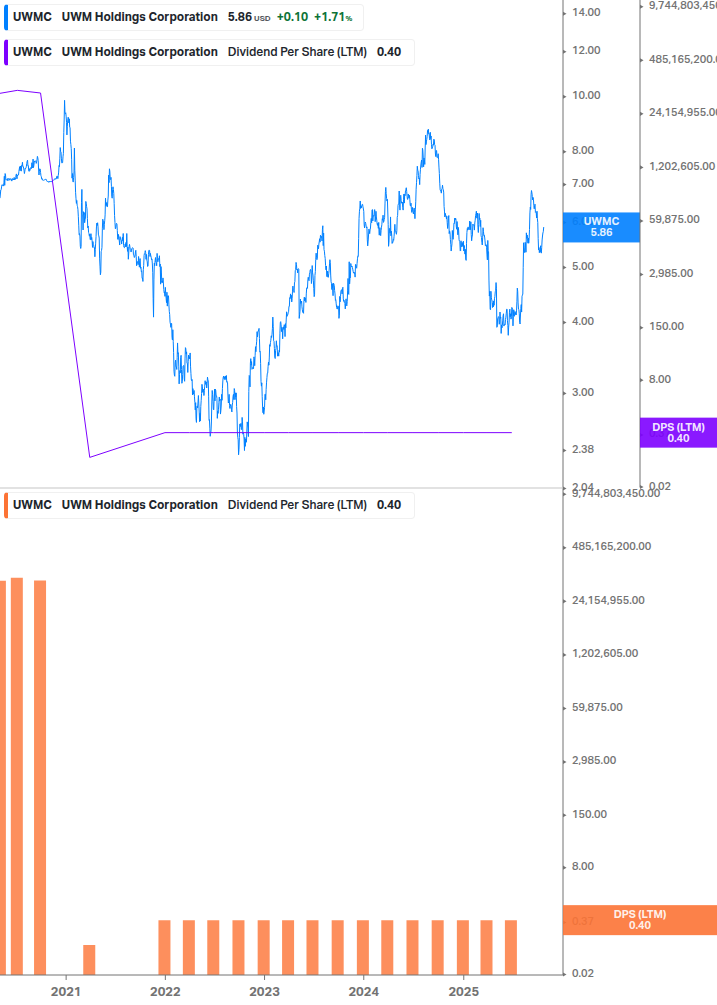Image resolution: width=717 pixels, height=1005 pixels.
Task: Click the blue UWMC 5.86 price axis tag
Action: point(601,227)
